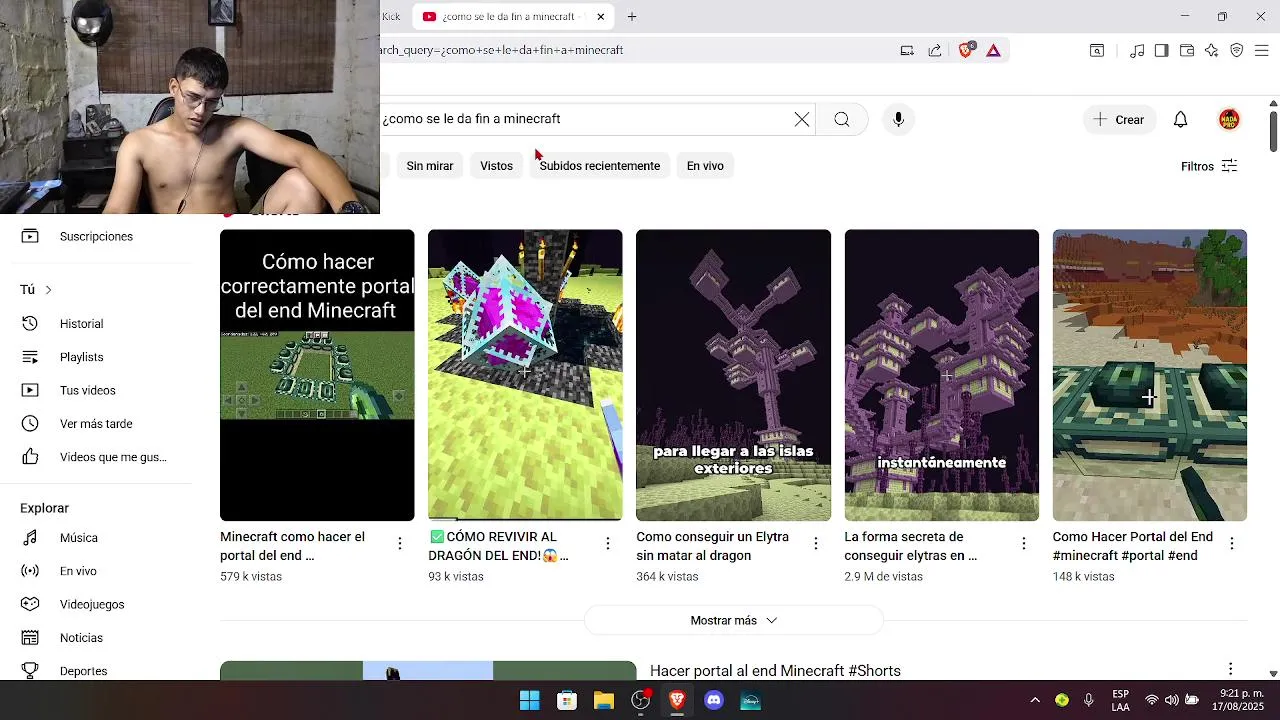Show hidden system tray icons chevron
1280x720 pixels.
pyautogui.click(x=1035, y=701)
